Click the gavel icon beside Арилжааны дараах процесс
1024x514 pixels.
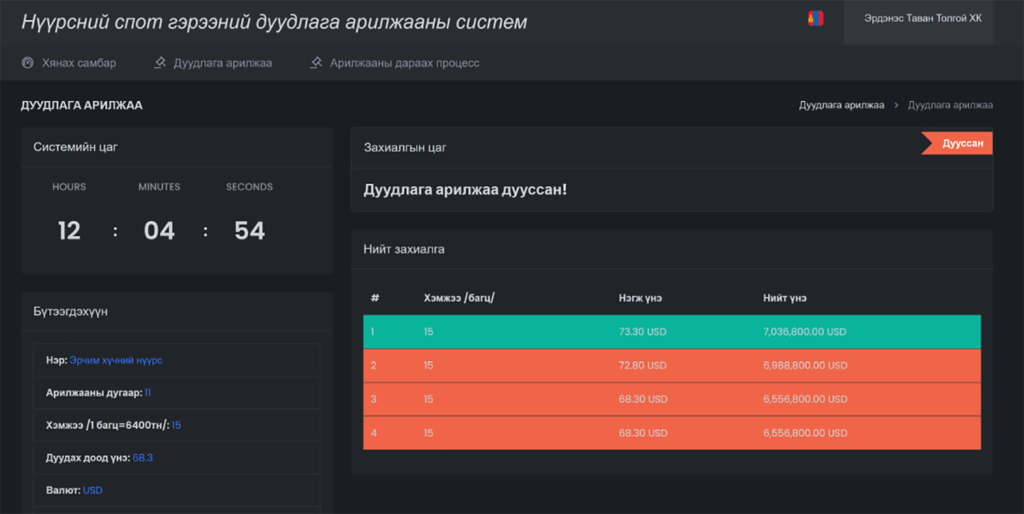(316, 63)
